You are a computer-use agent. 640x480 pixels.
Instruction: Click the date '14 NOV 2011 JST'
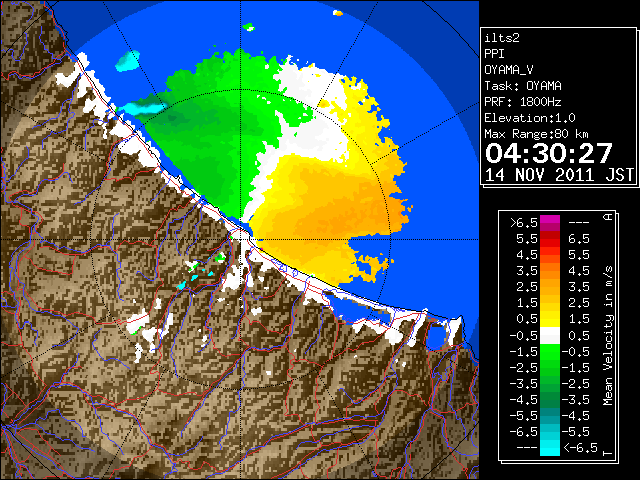559,175
